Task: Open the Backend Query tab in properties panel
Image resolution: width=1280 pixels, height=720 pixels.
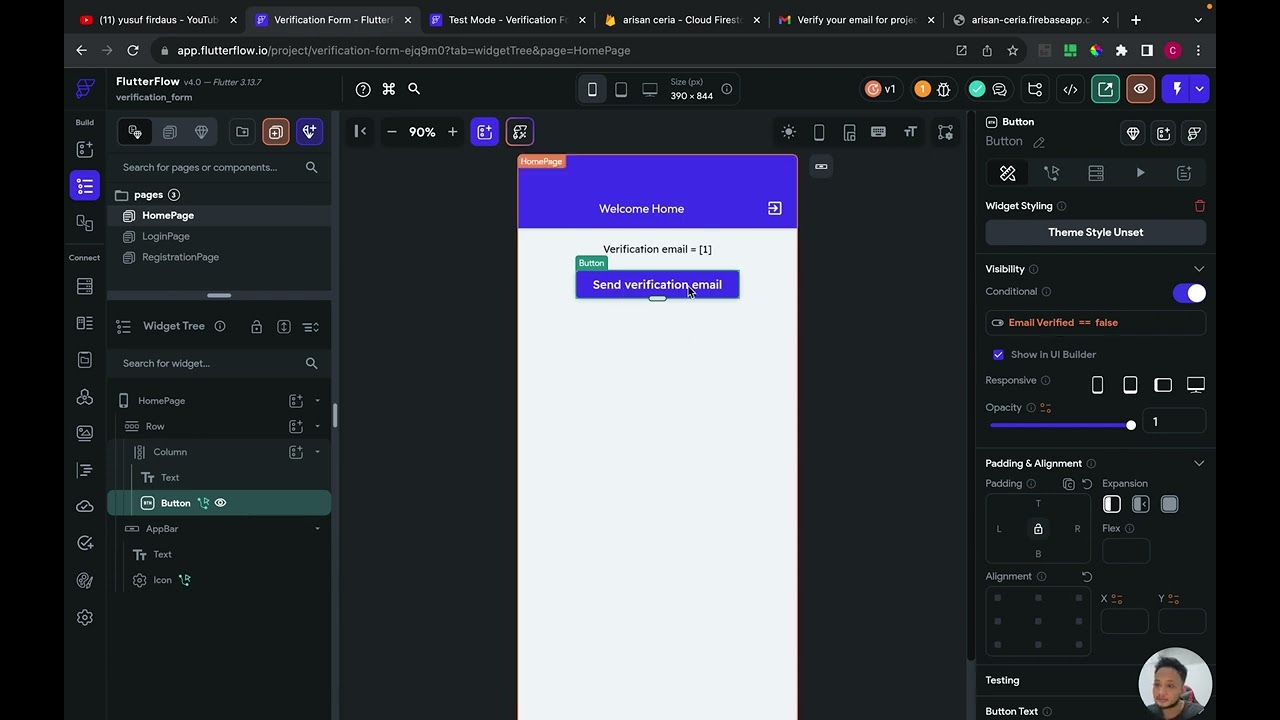Action: pos(1096,173)
